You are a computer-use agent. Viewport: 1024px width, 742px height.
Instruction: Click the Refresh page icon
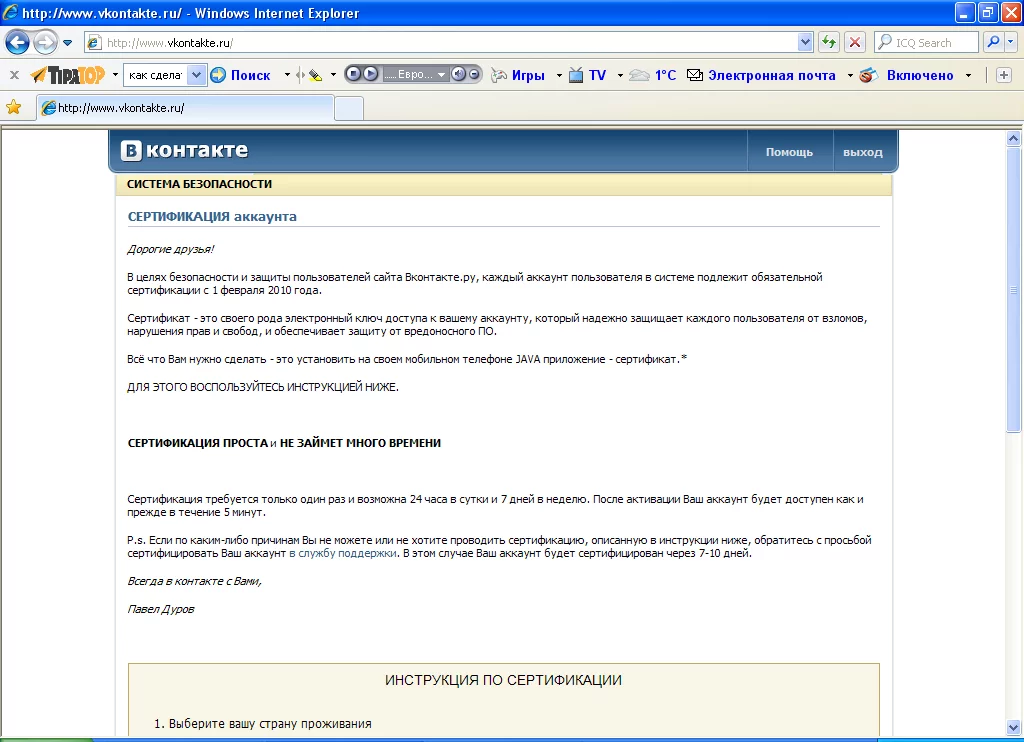click(829, 42)
